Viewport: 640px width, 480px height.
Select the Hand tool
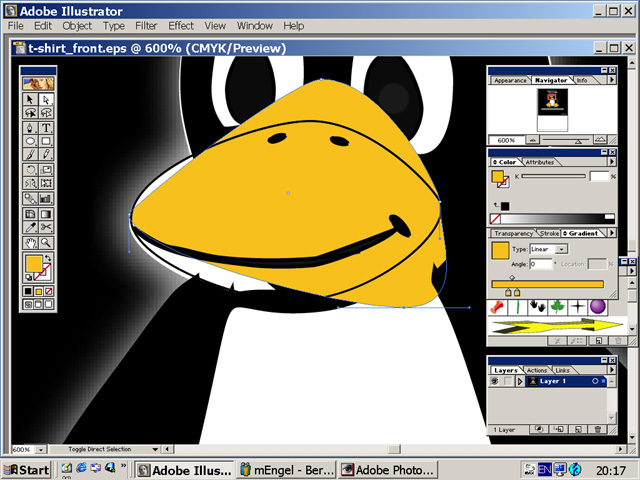(x=30, y=243)
